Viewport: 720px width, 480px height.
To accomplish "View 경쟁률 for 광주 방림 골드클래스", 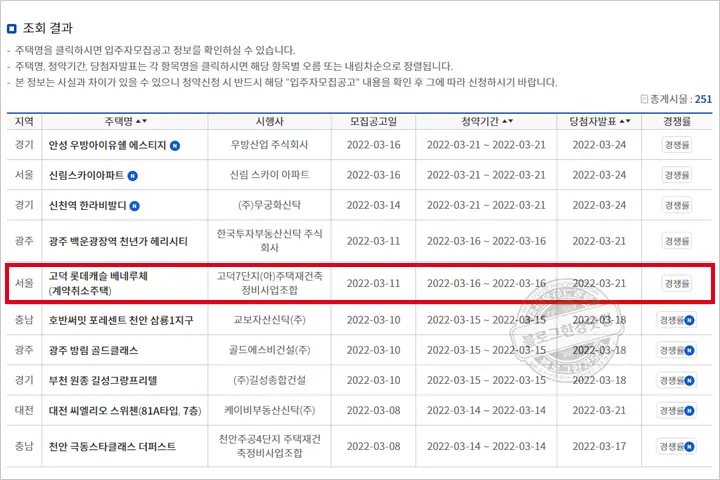I will [677, 350].
